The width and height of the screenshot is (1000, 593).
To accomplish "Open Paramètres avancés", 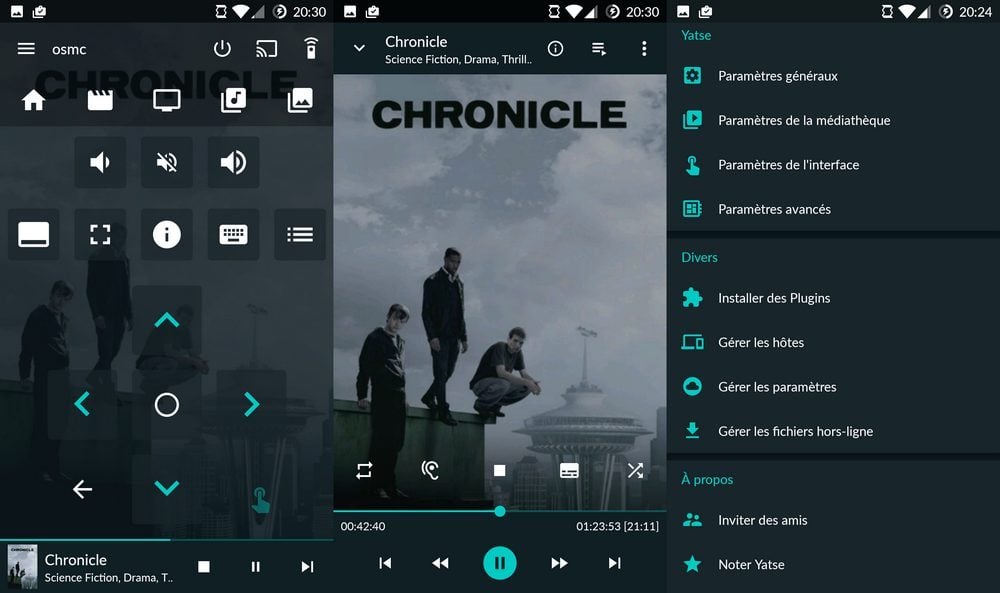I will (834, 209).
